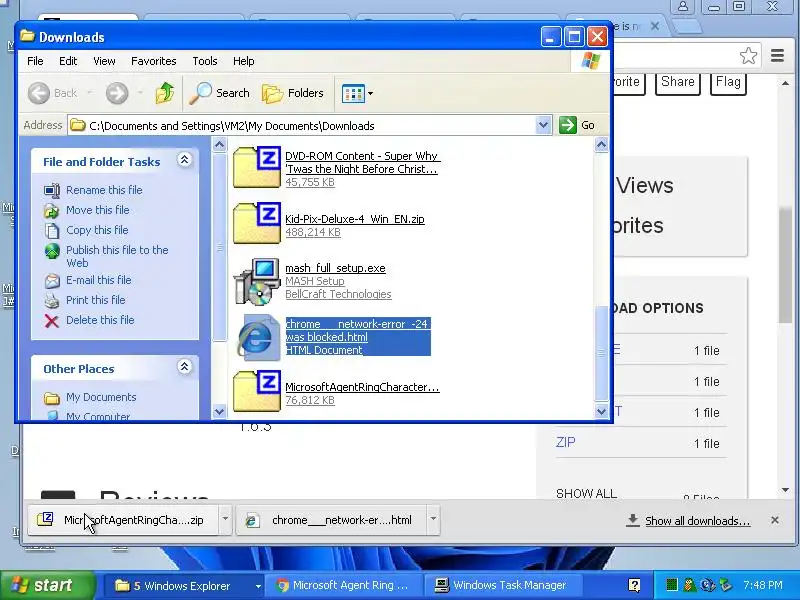Open dropdown for MicrosoftAgentRingCha zip download
The width and height of the screenshot is (800, 600).
click(225, 519)
